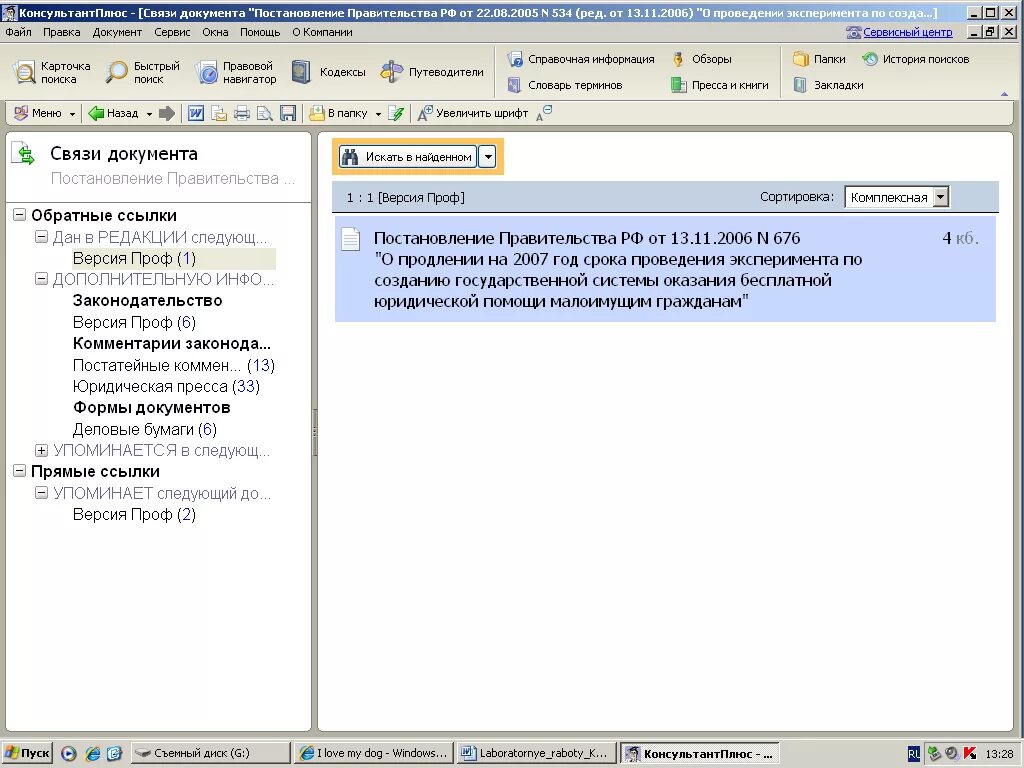
Task: Open Съемный диск (G:) taskbar window
Action: point(210,753)
